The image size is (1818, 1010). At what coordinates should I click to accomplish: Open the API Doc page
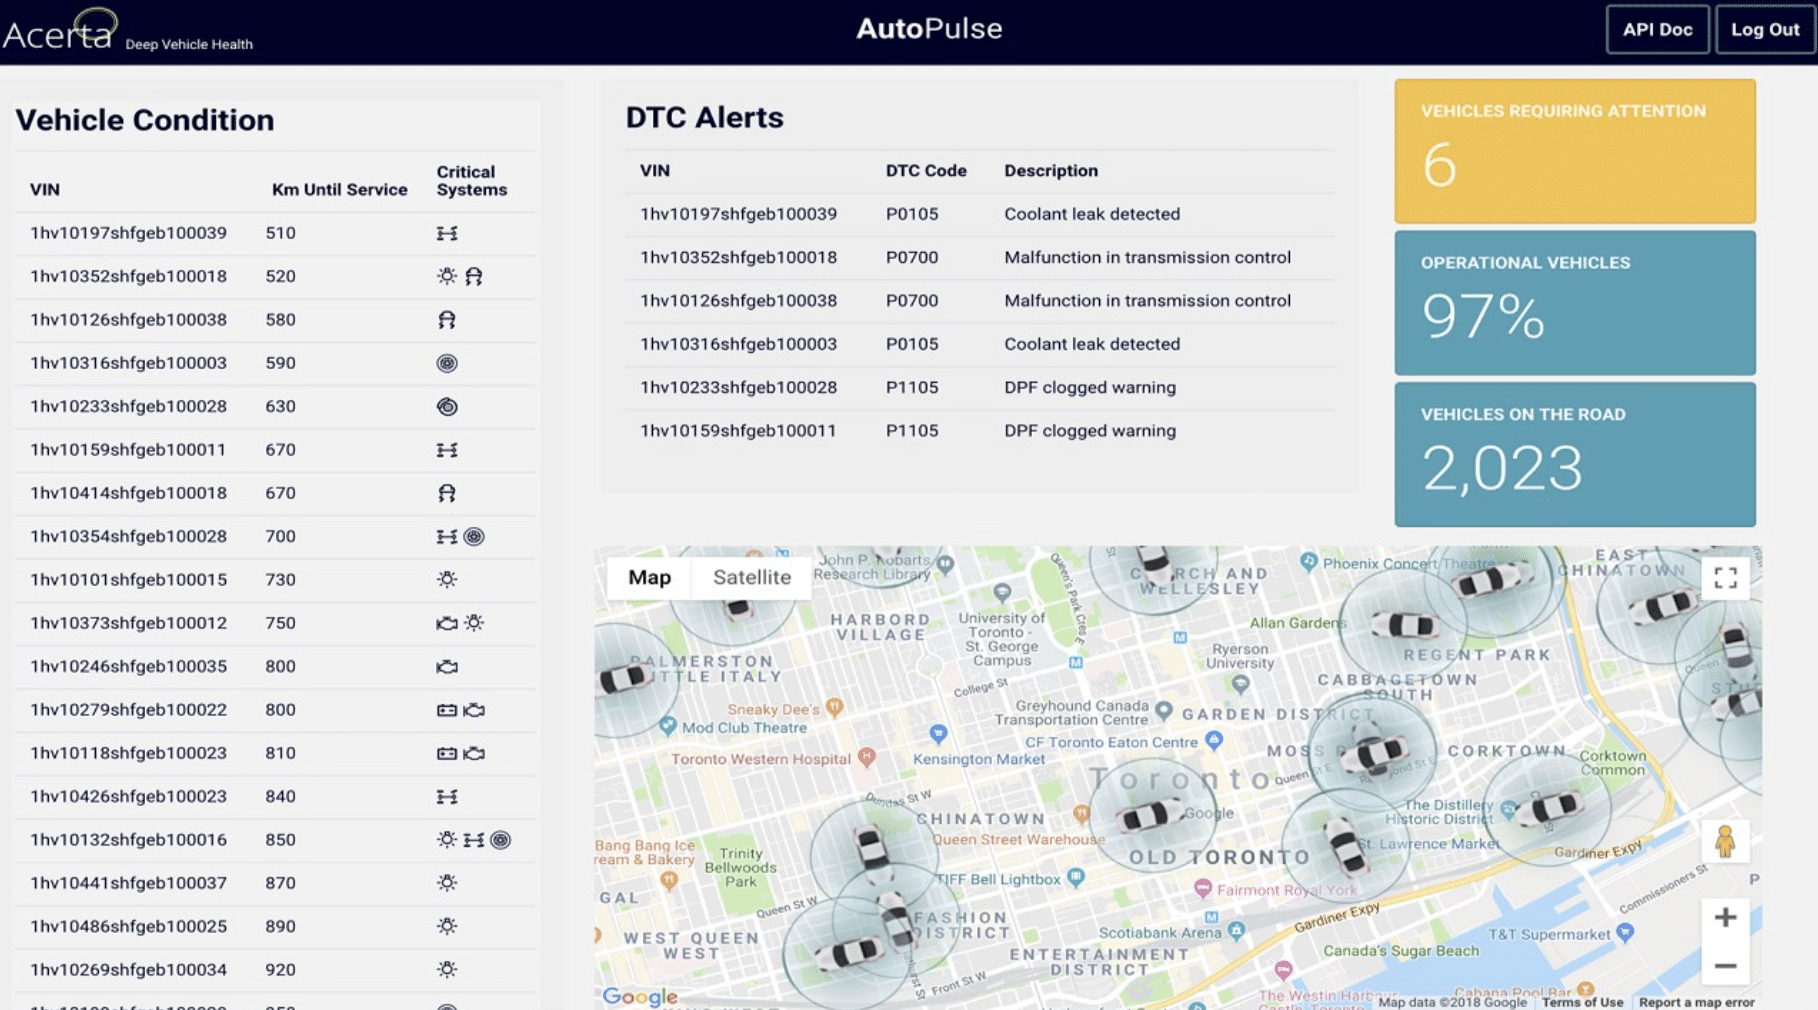click(x=1657, y=29)
